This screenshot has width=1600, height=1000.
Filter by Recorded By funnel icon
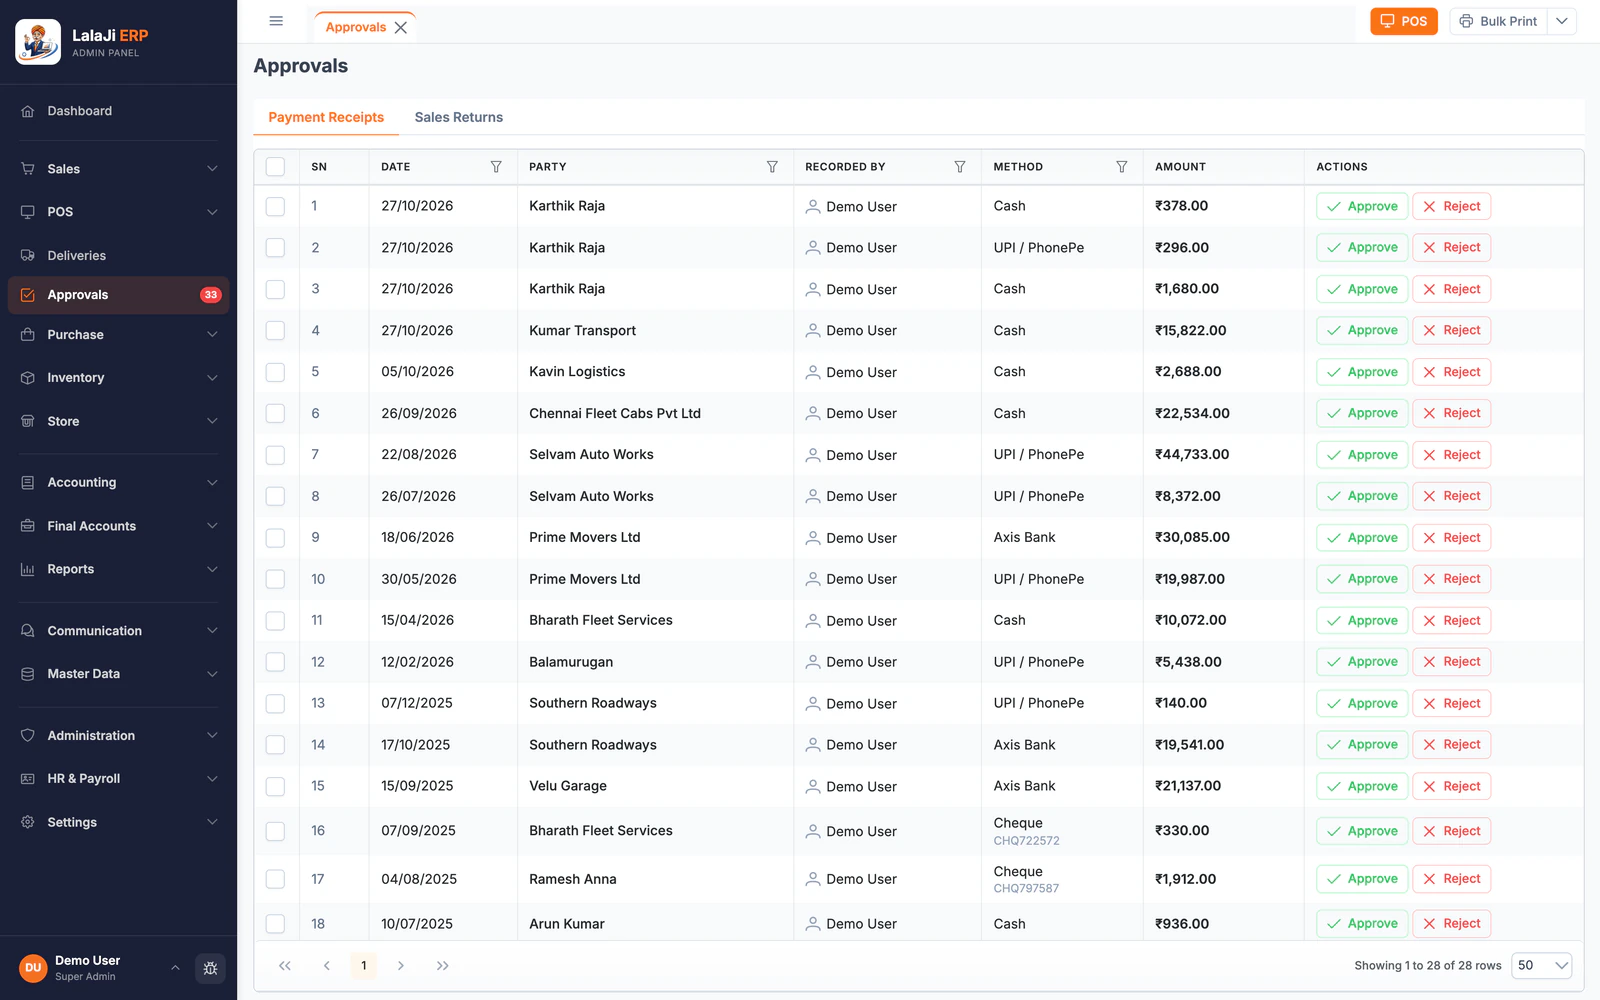(x=960, y=167)
